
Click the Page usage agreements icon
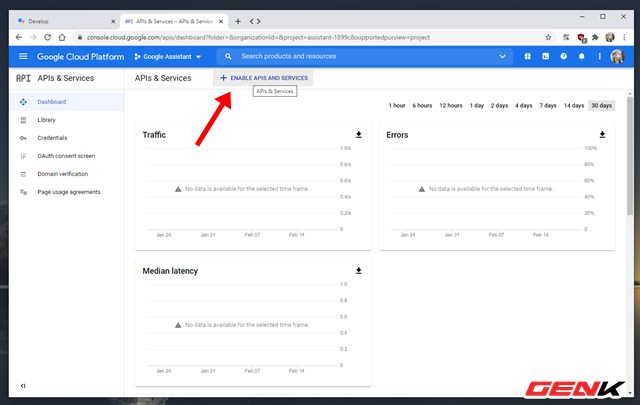click(x=23, y=192)
